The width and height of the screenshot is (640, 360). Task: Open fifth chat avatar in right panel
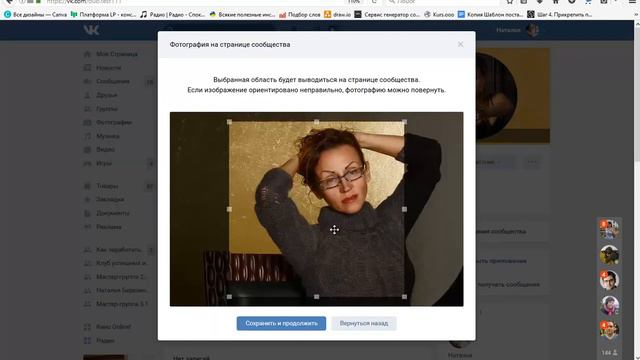click(609, 330)
